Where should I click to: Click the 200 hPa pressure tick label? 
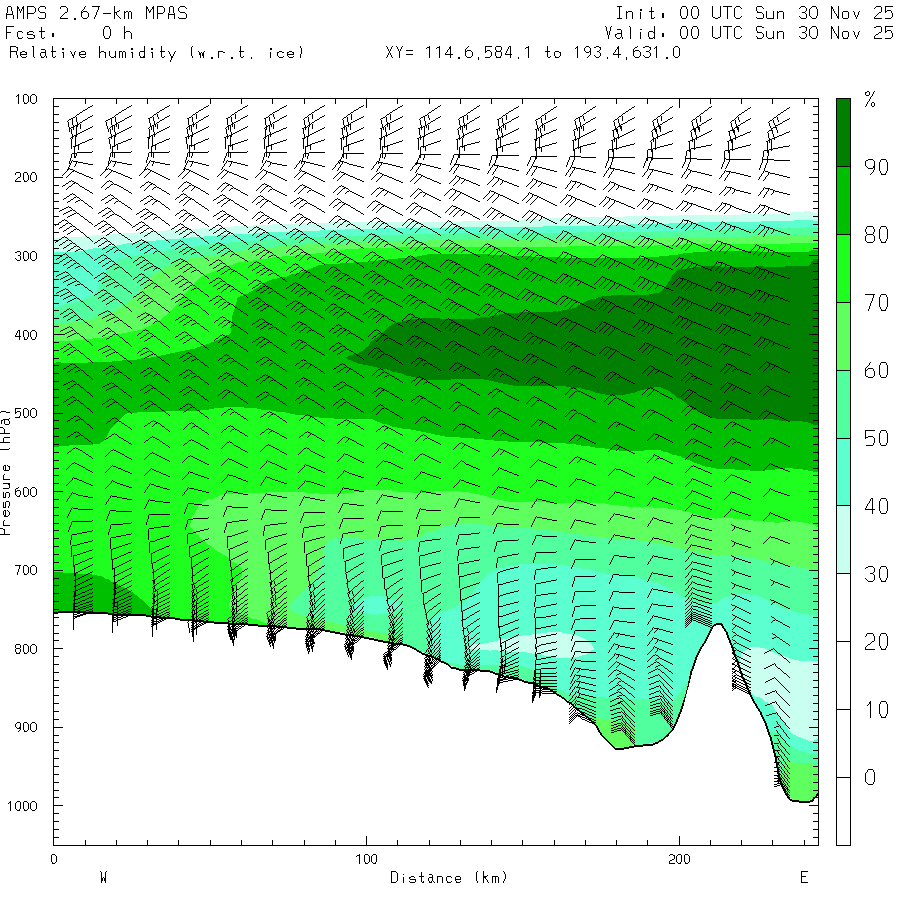click(x=26, y=177)
